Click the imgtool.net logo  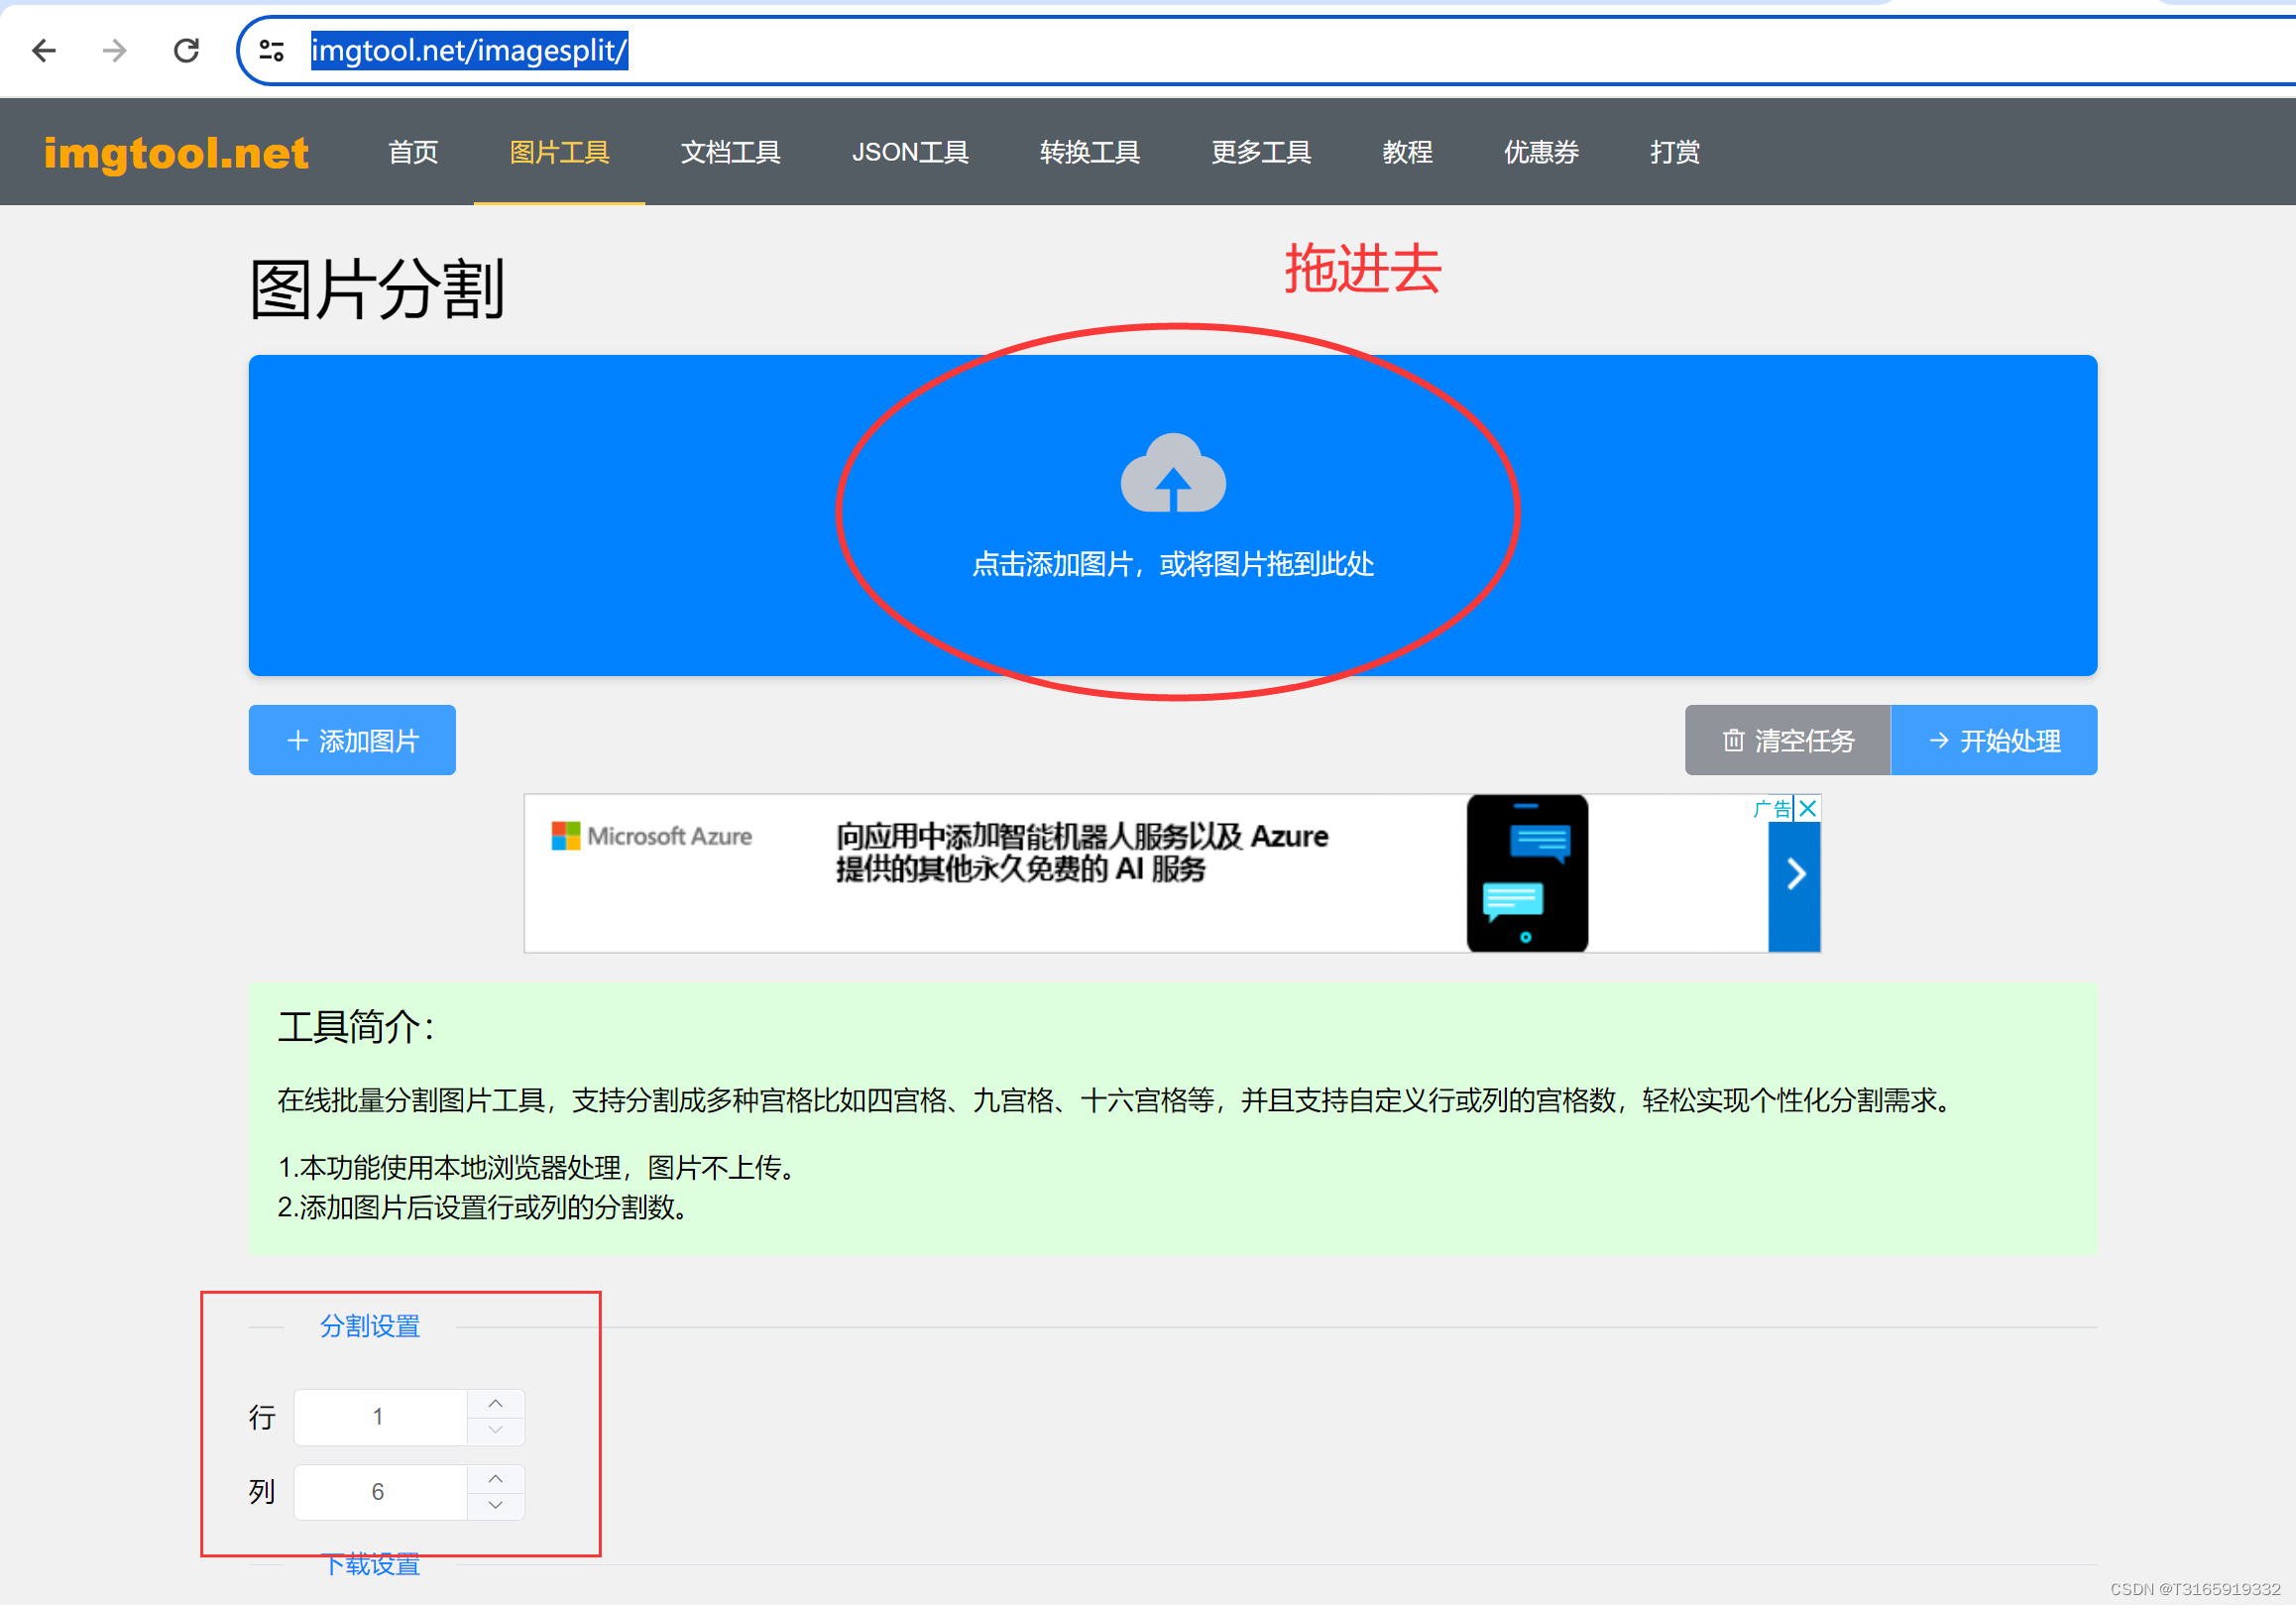click(x=176, y=153)
